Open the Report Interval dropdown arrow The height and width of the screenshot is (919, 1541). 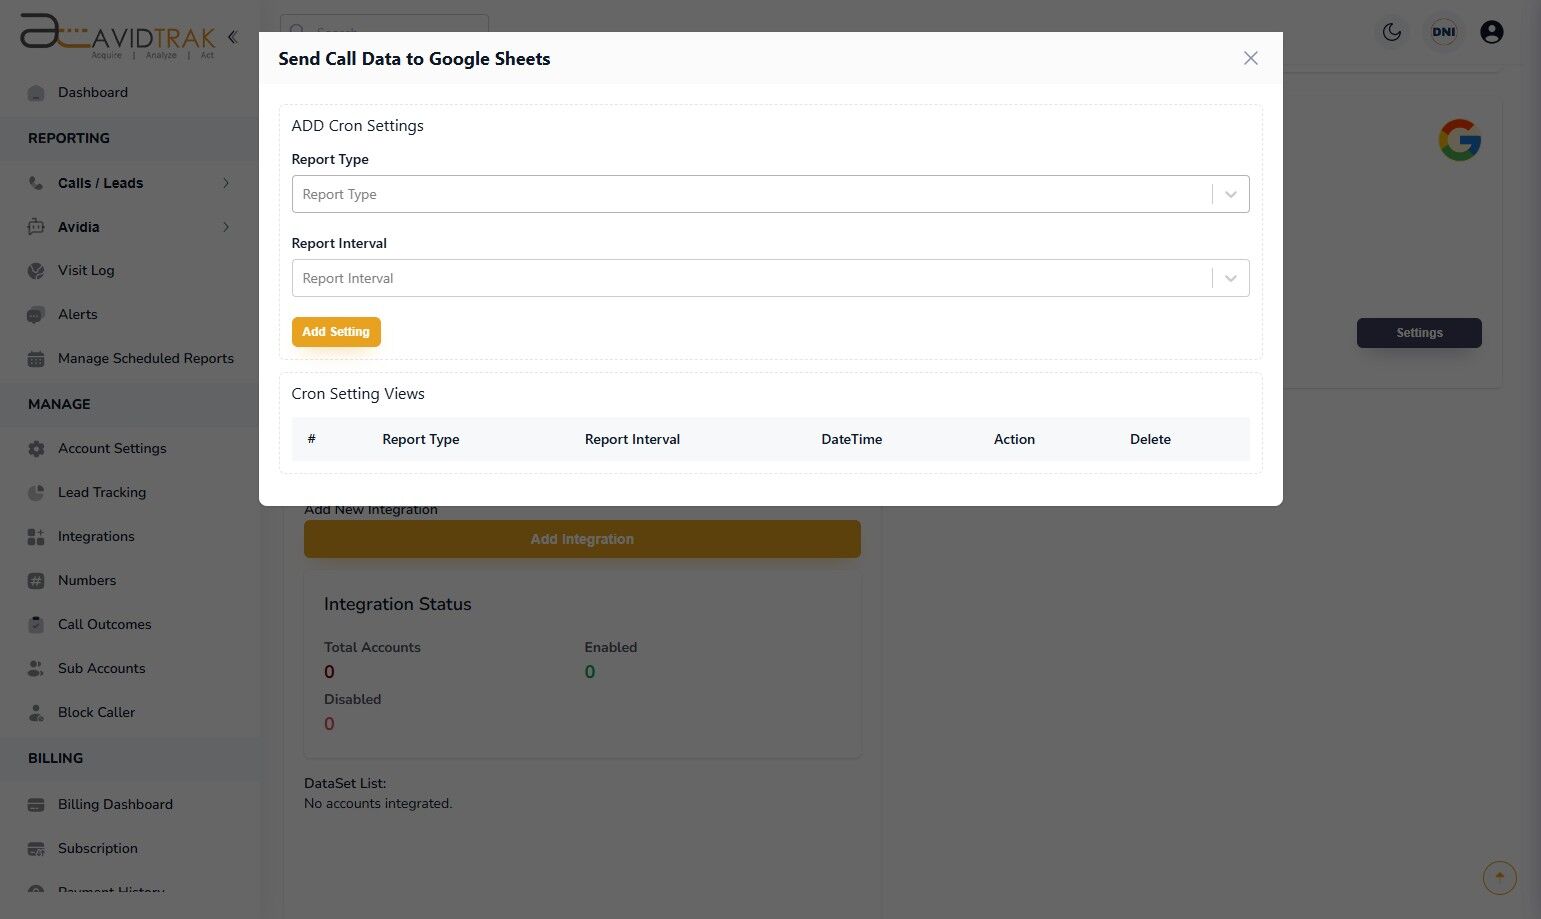[1230, 278]
